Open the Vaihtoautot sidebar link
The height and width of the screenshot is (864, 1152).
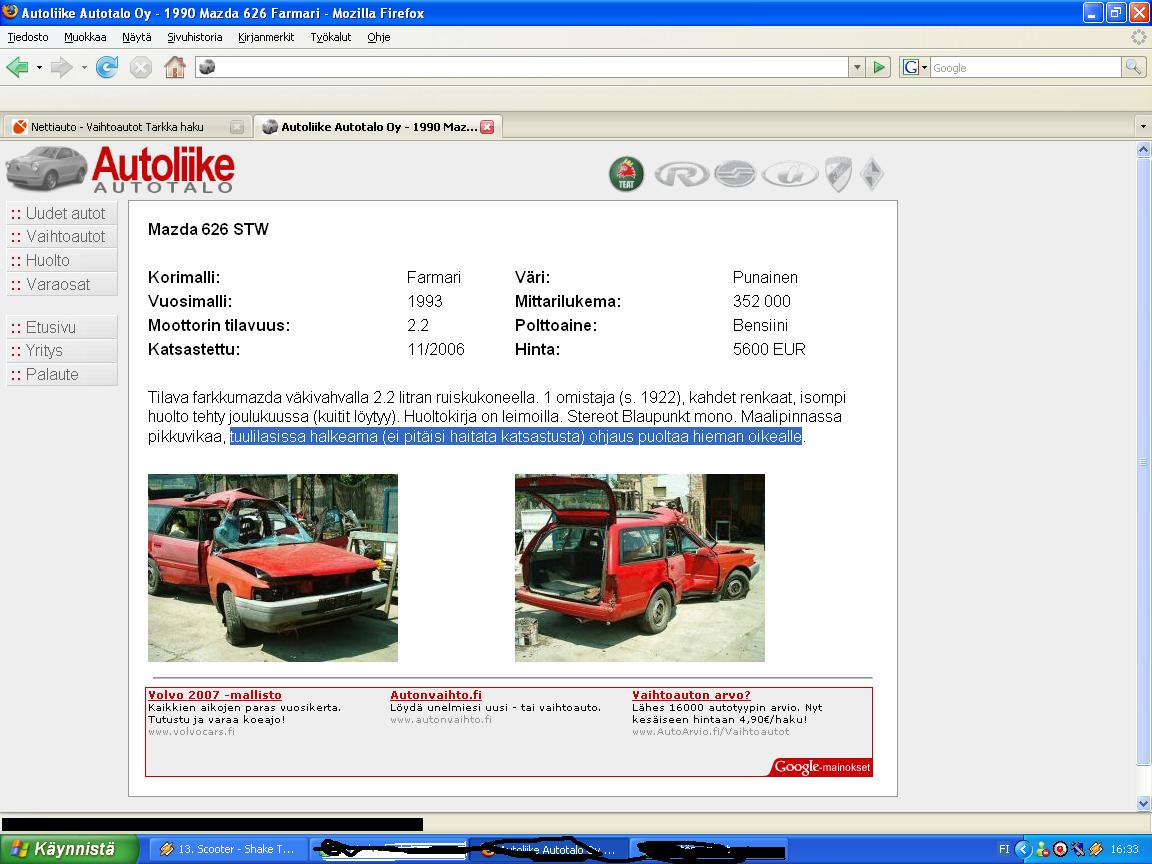pyautogui.click(x=65, y=237)
